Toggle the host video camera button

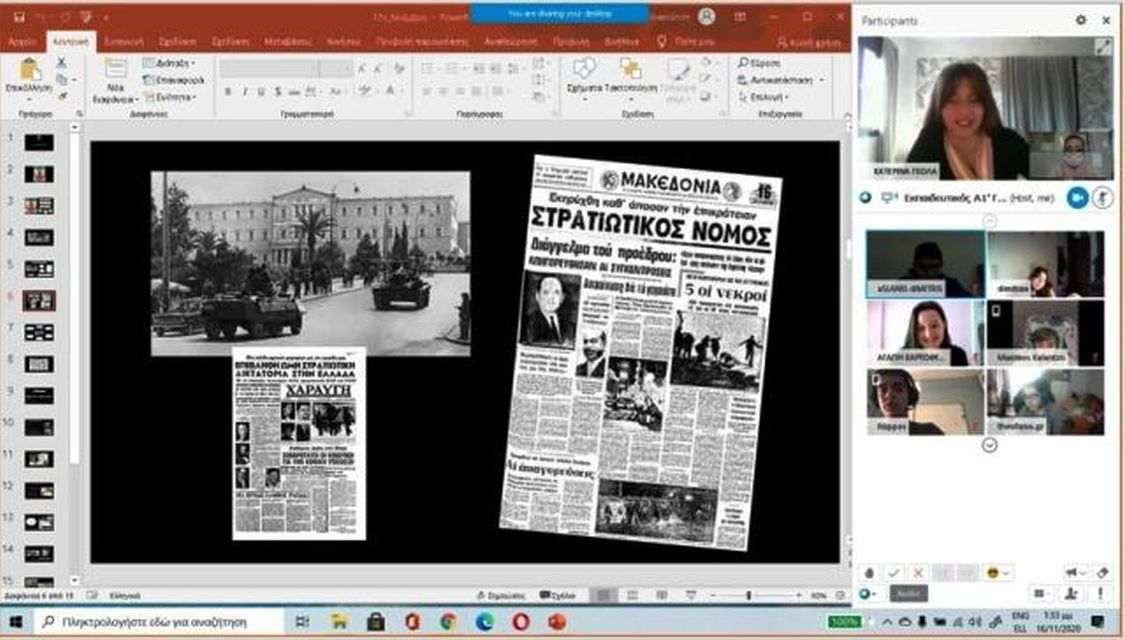point(1077,197)
